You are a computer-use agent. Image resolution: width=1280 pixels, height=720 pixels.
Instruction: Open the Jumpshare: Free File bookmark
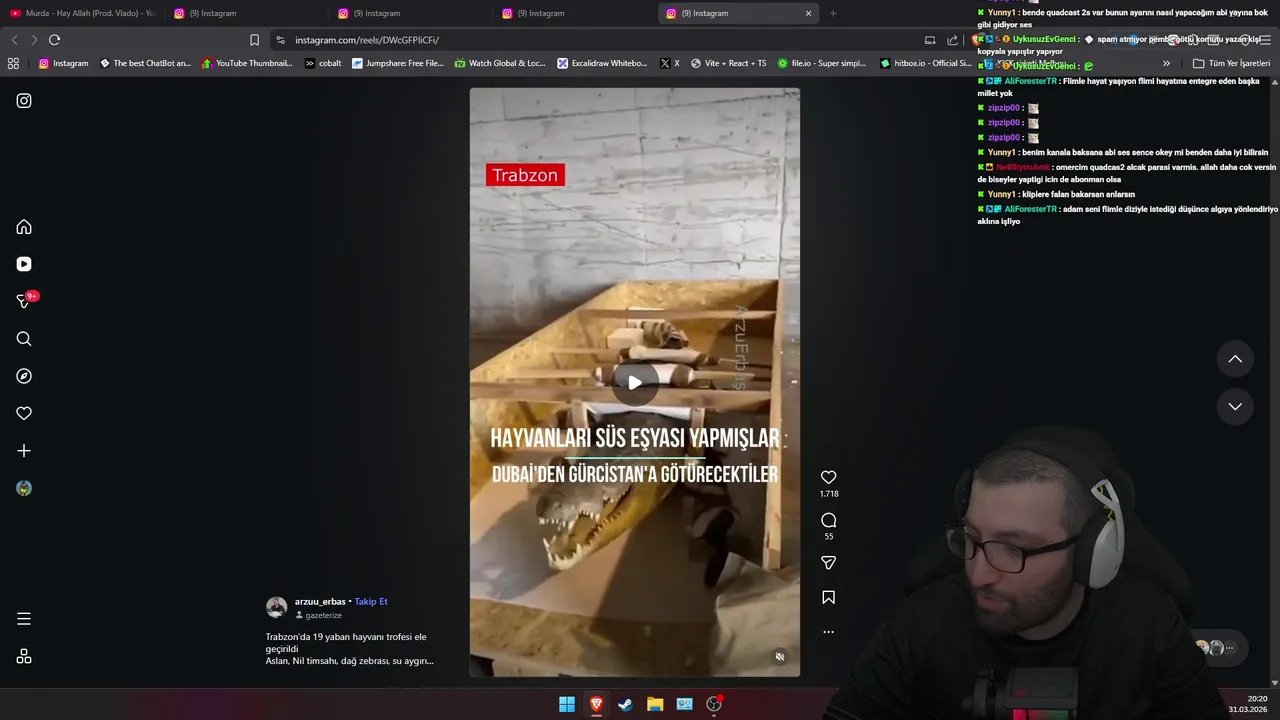[x=398, y=63]
